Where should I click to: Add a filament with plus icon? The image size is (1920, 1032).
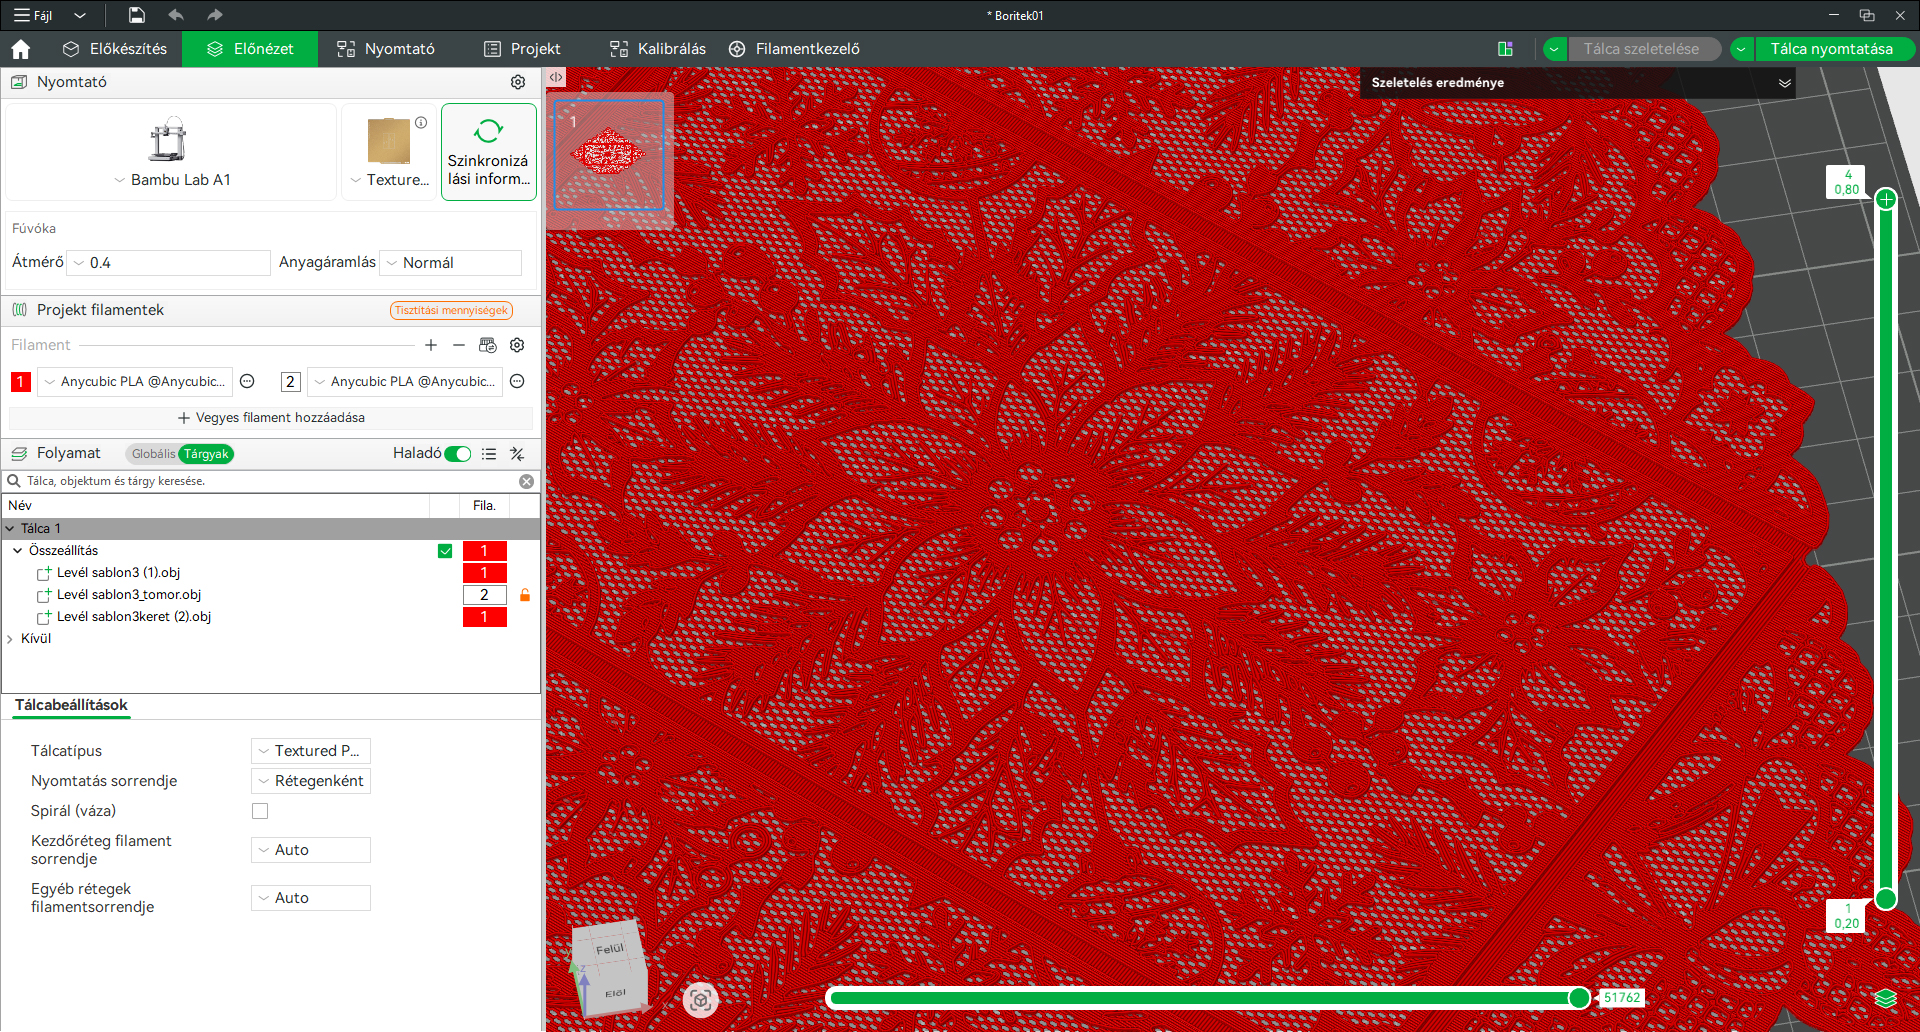431,345
